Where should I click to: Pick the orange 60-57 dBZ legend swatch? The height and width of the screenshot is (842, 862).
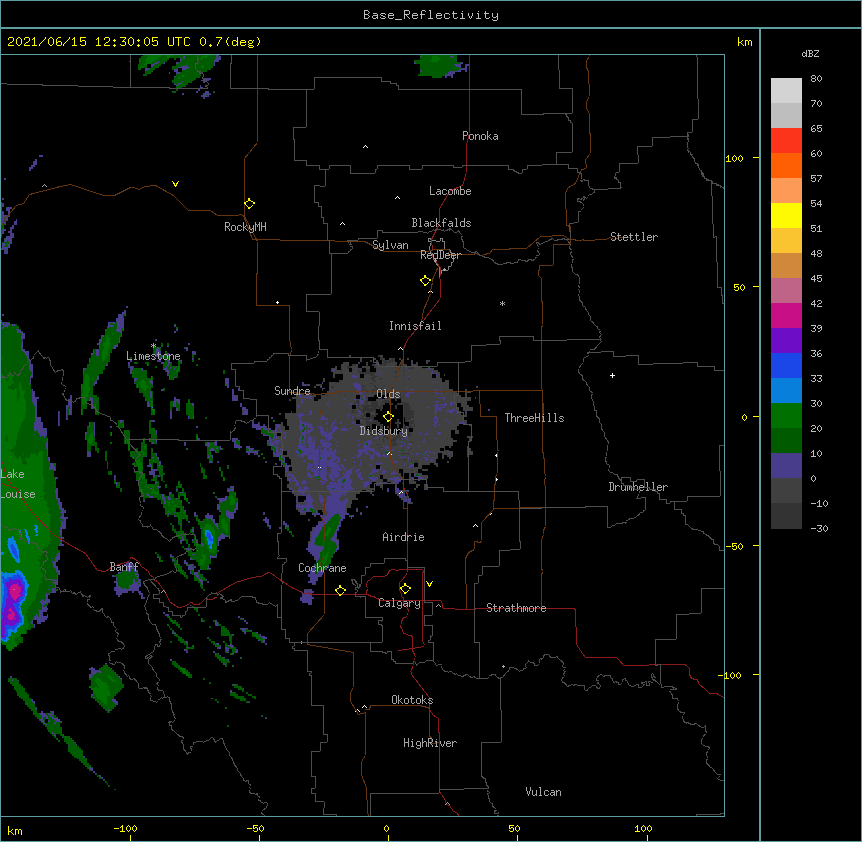point(786,165)
